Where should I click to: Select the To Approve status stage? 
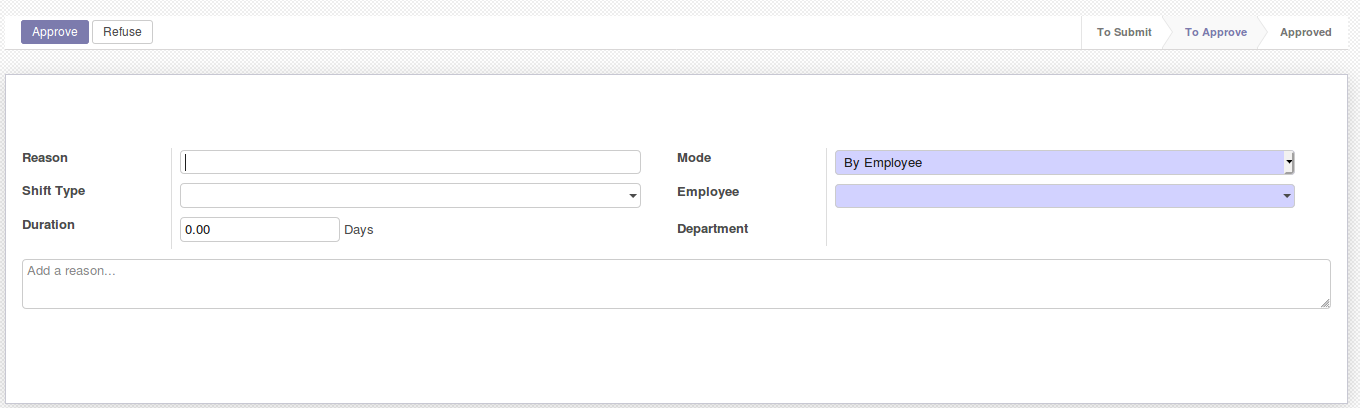pyautogui.click(x=1215, y=32)
